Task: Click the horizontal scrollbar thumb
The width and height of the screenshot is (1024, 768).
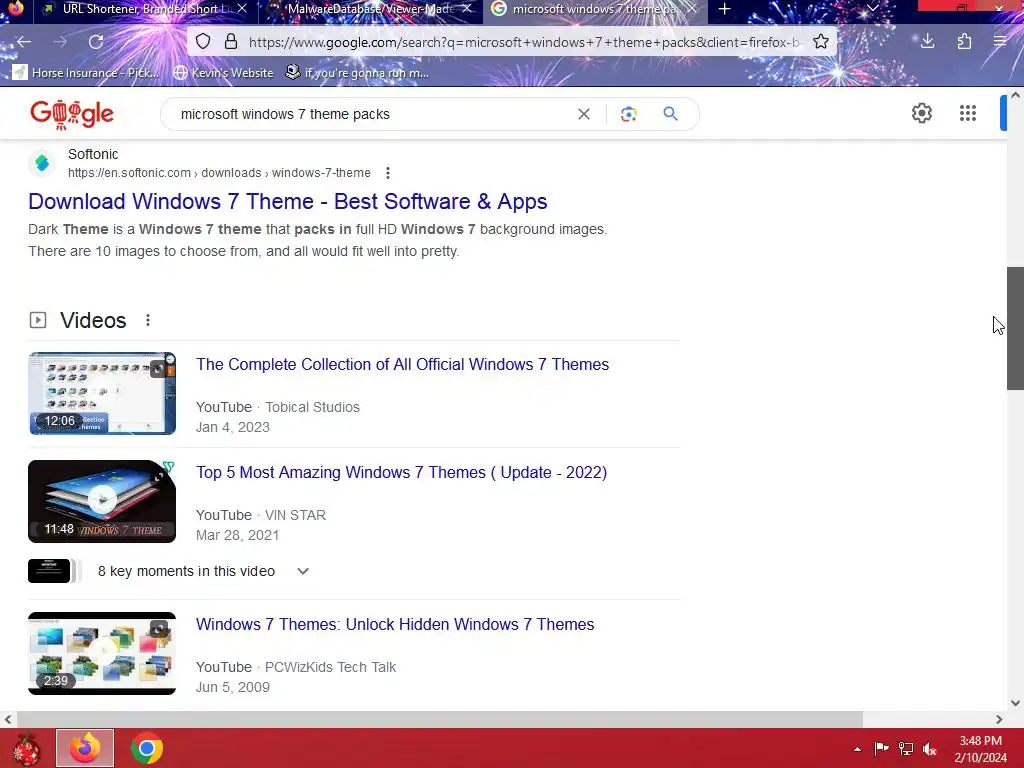Action: coord(440,719)
